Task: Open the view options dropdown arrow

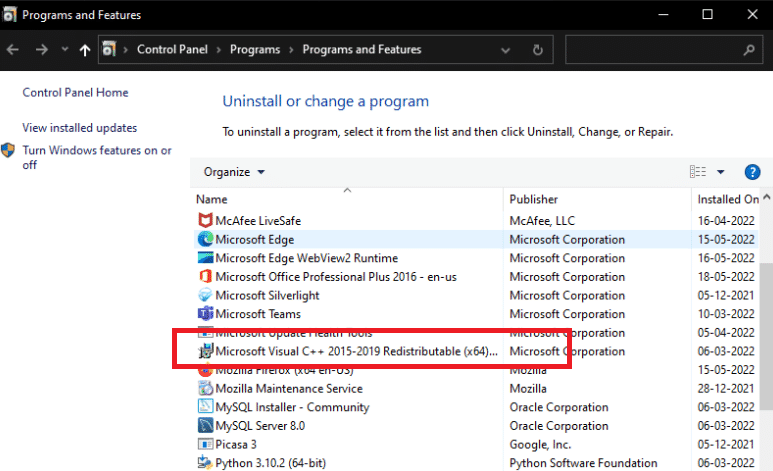Action: (721, 172)
